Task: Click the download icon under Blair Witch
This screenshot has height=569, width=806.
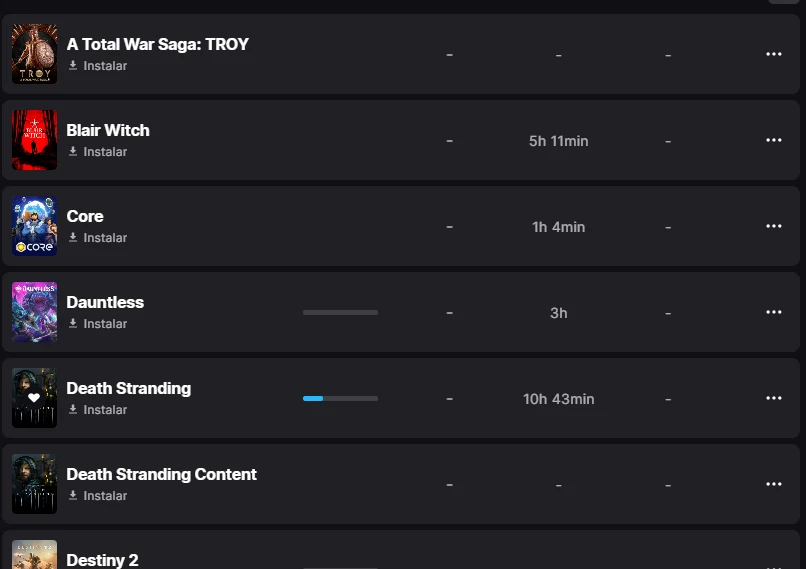Action: [x=73, y=152]
